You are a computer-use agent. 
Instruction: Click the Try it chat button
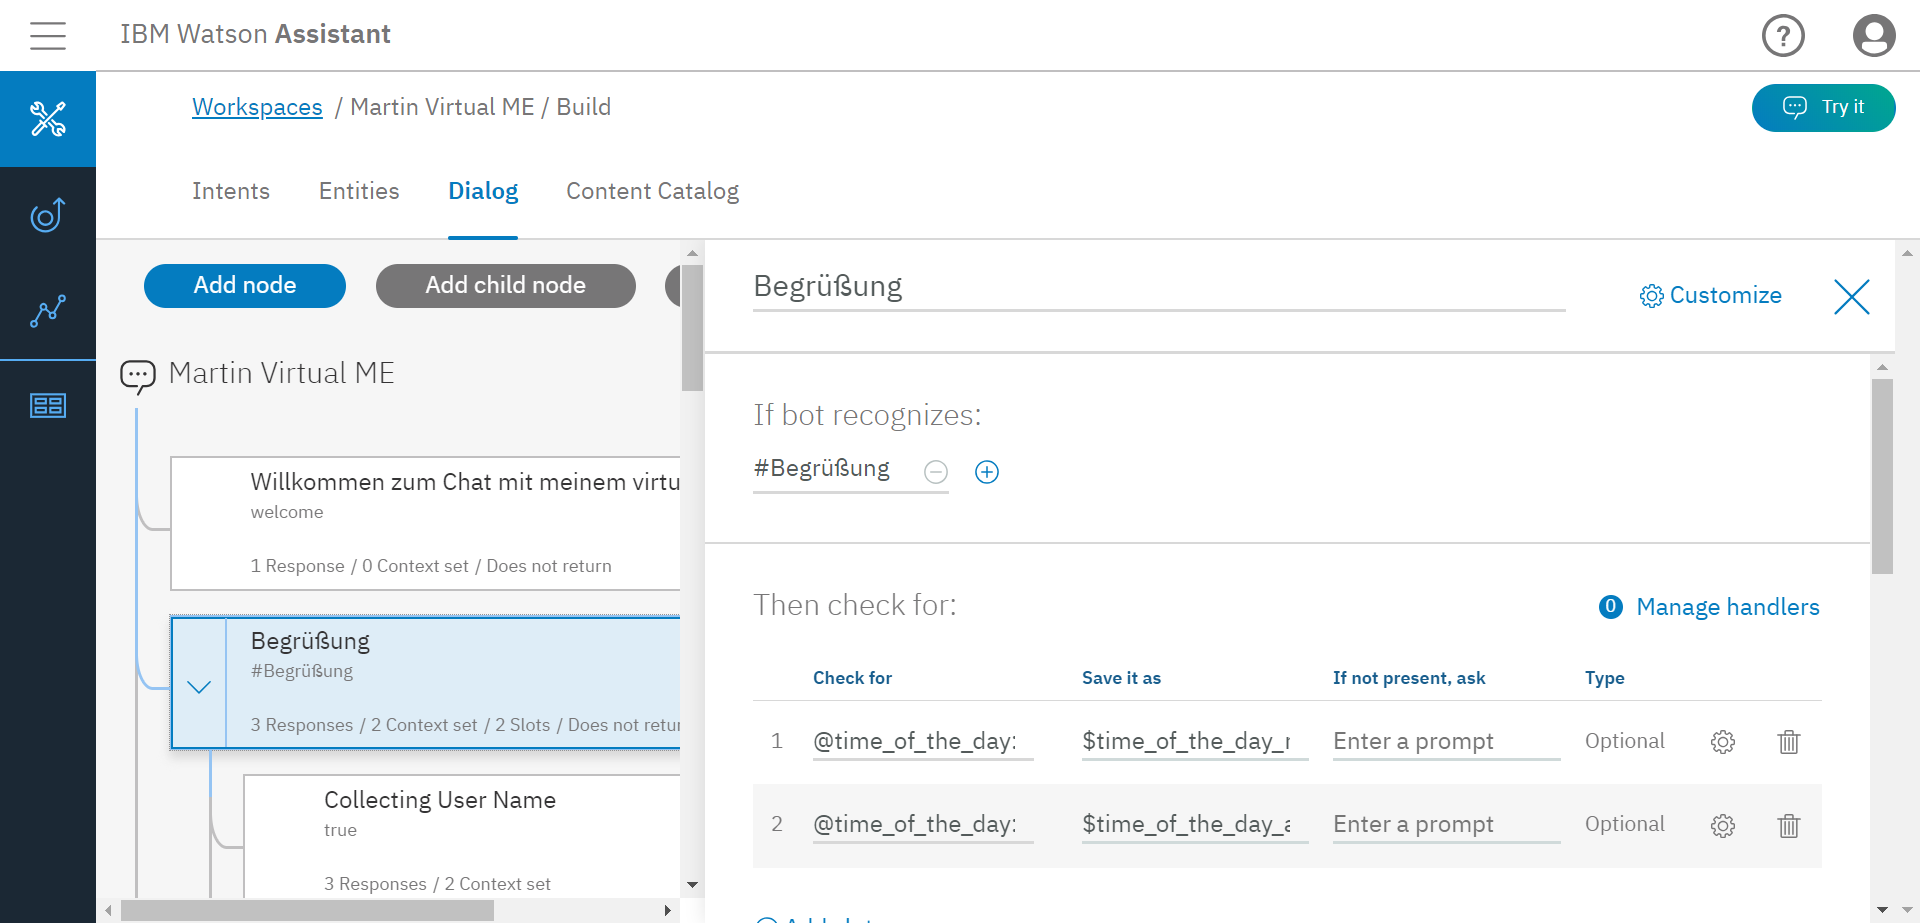click(1823, 107)
